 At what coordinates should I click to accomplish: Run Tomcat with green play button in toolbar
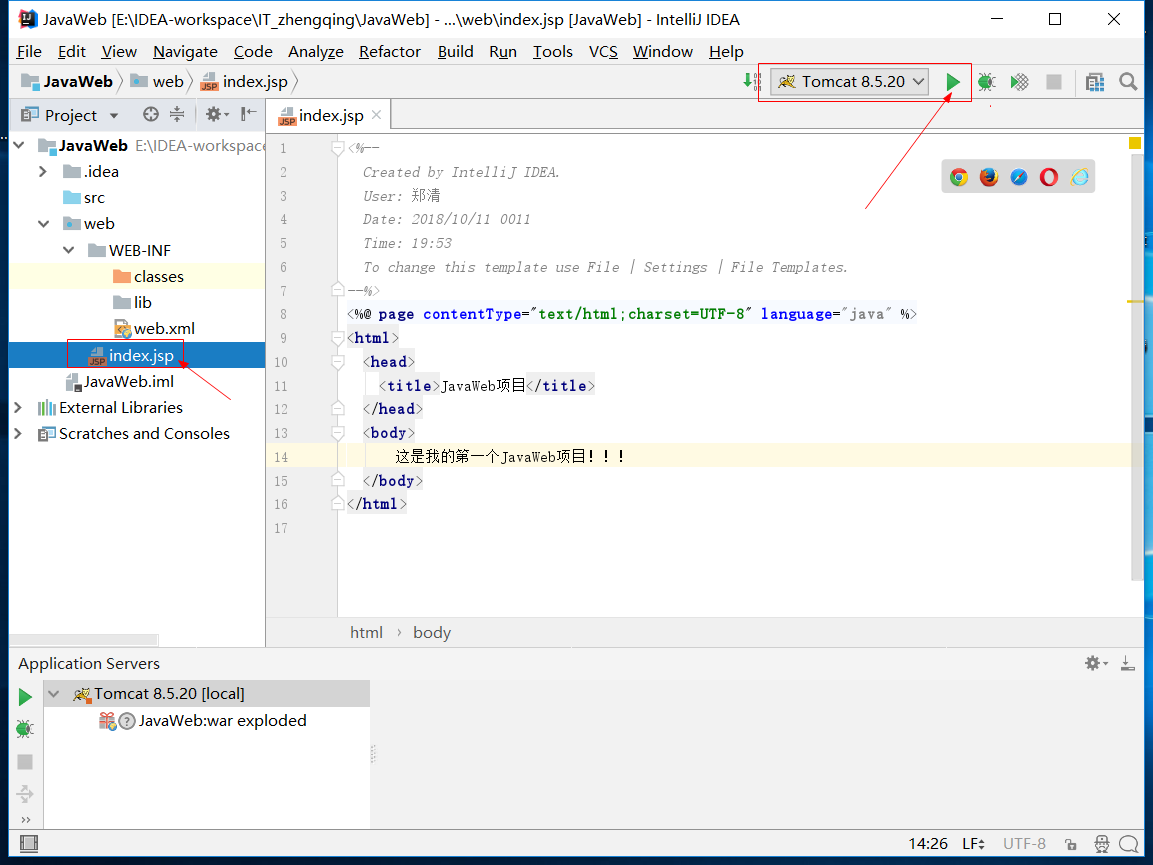[x=952, y=82]
